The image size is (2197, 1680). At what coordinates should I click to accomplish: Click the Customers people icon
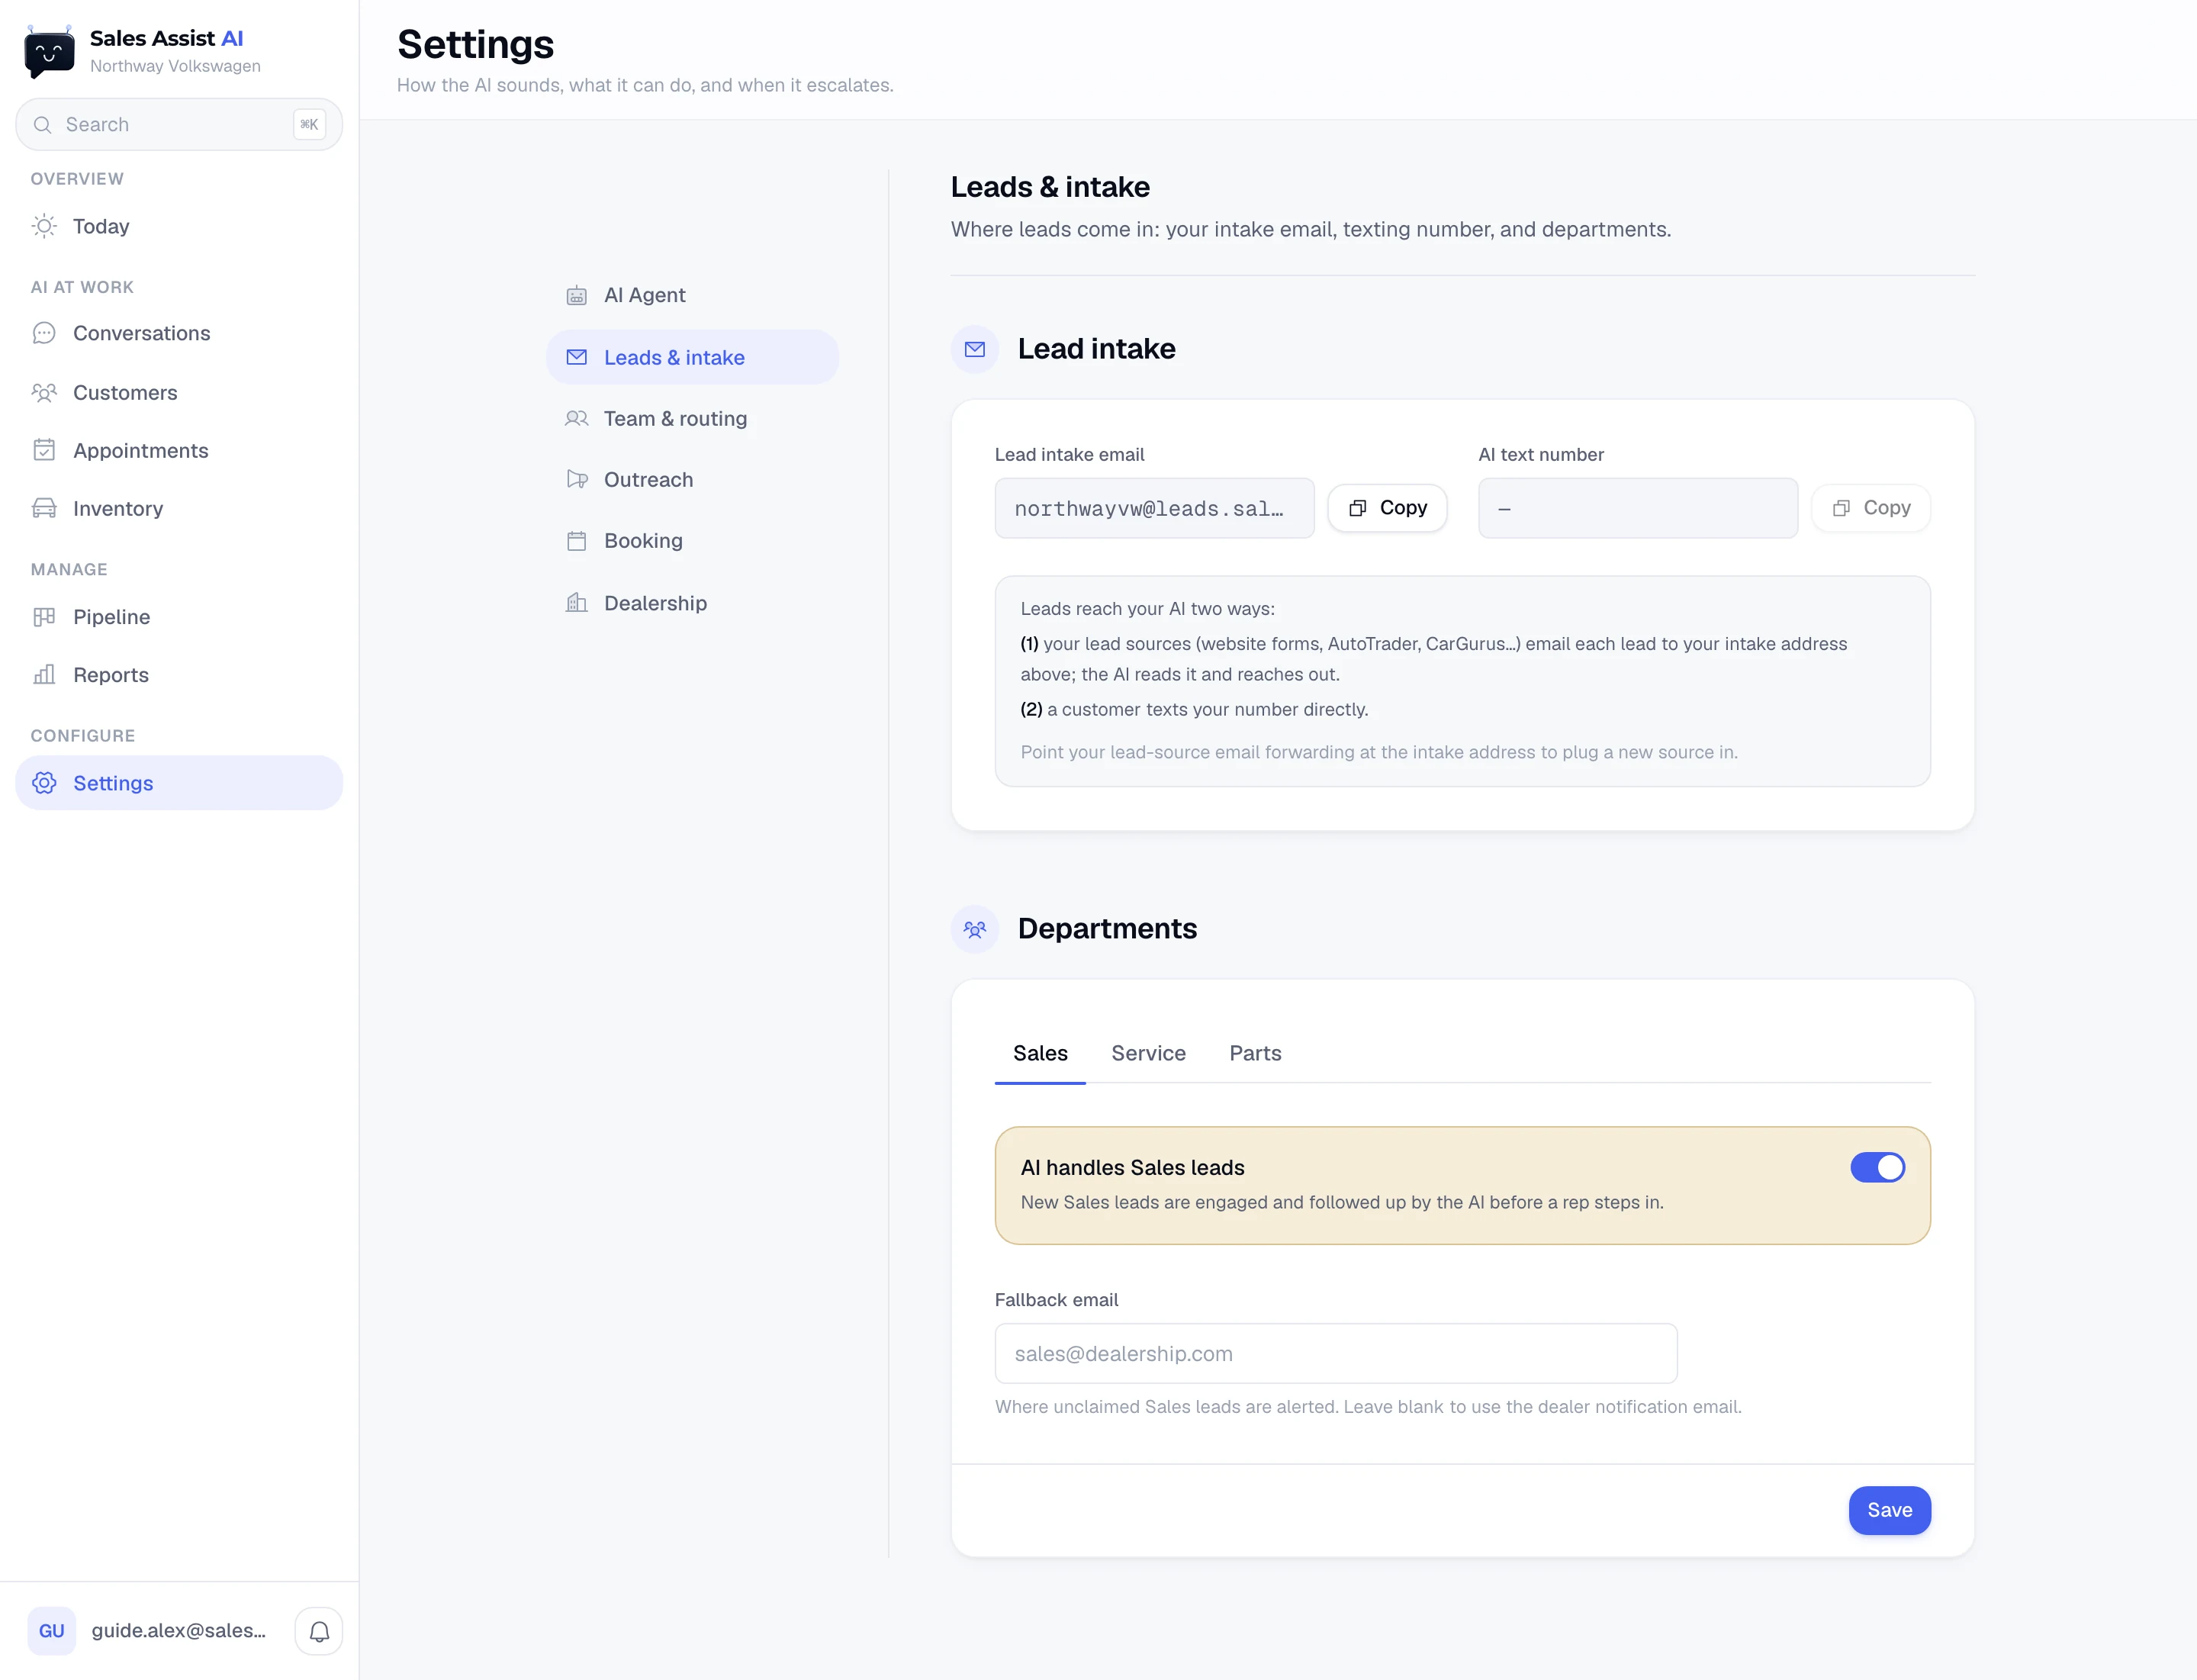[x=44, y=392]
